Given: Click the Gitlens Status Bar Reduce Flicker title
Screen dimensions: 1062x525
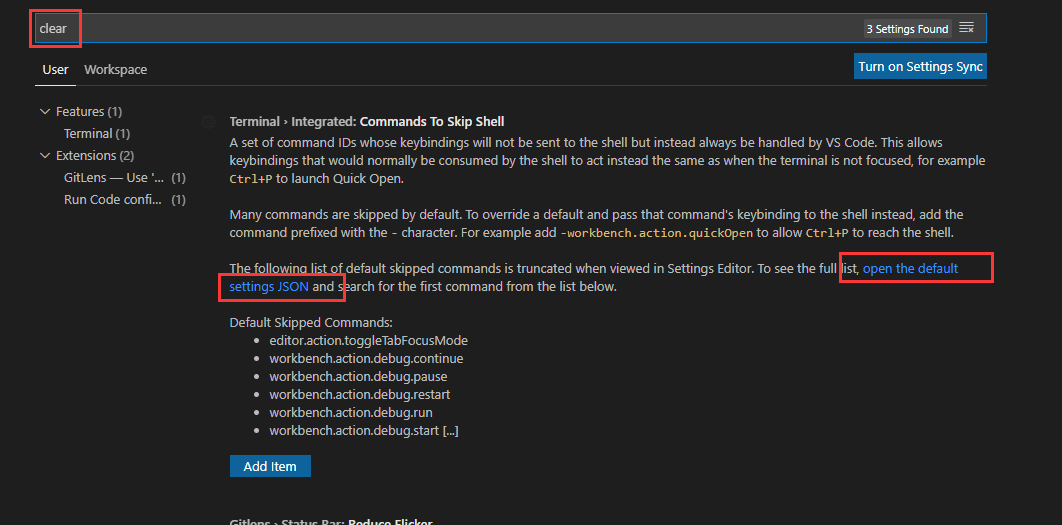Looking at the screenshot, I should tap(331, 522).
